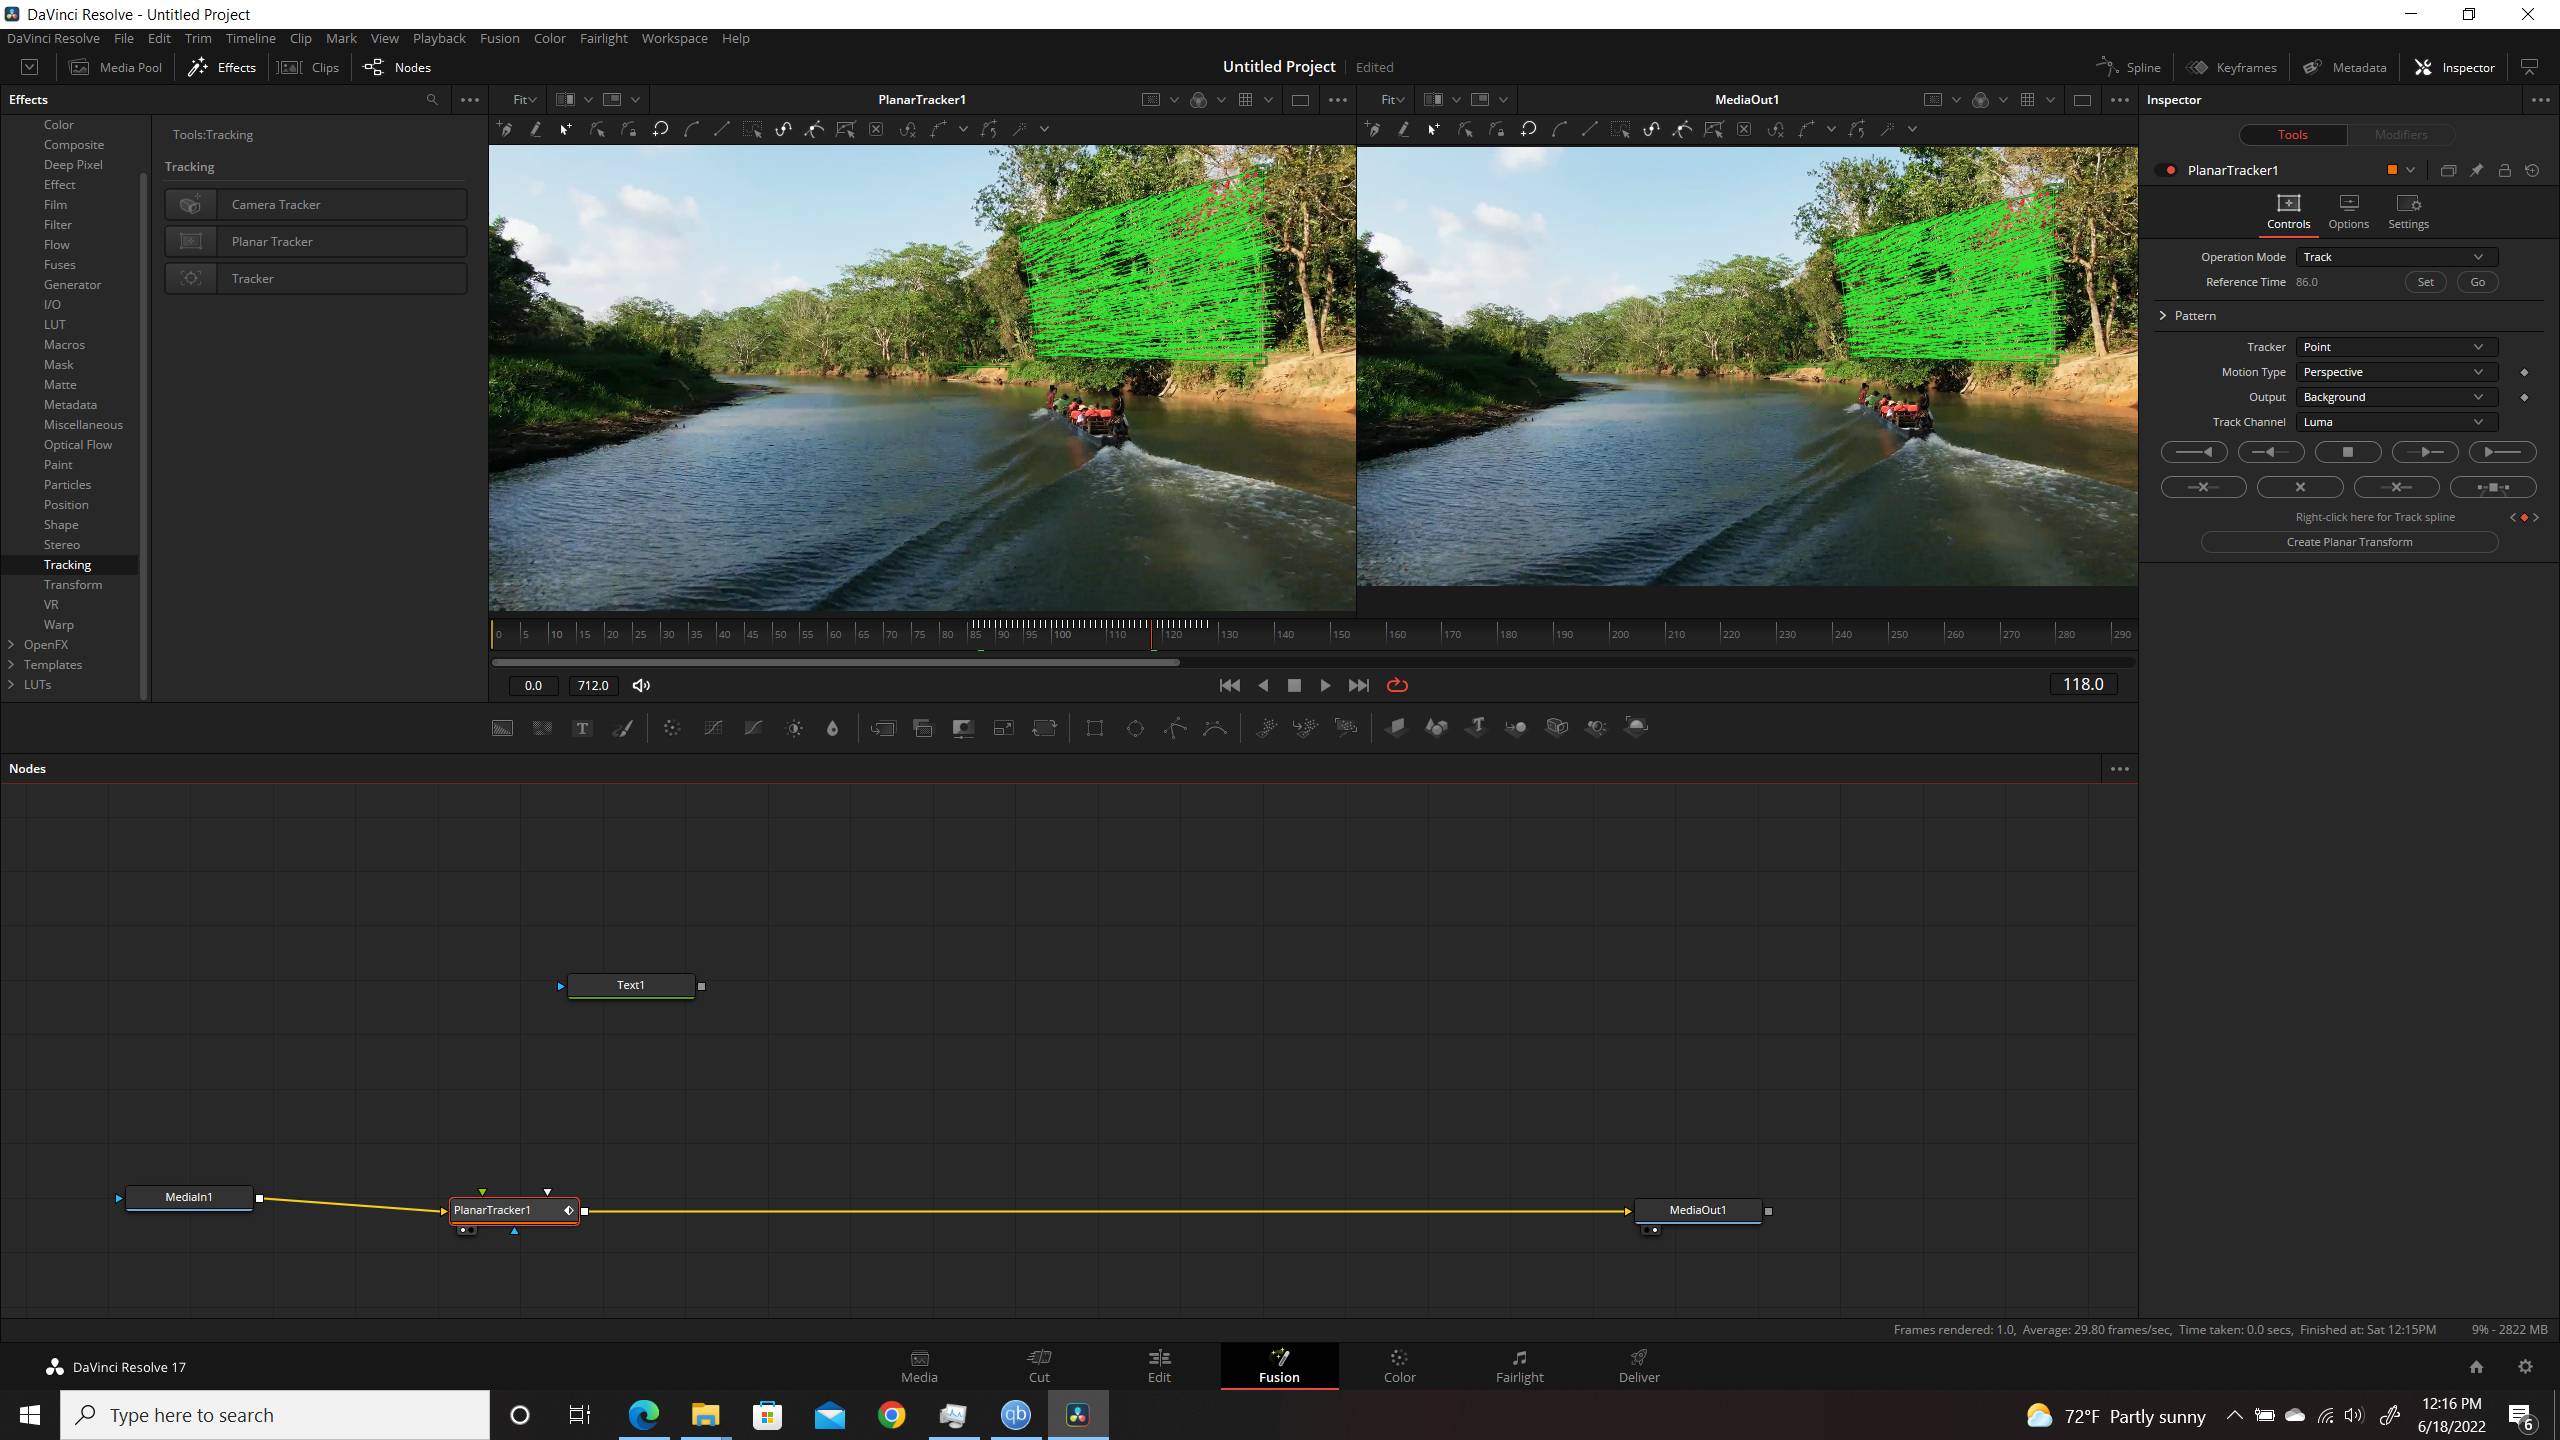
Task: Expand the Templates category in the Effects list
Action: (x=12, y=665)
